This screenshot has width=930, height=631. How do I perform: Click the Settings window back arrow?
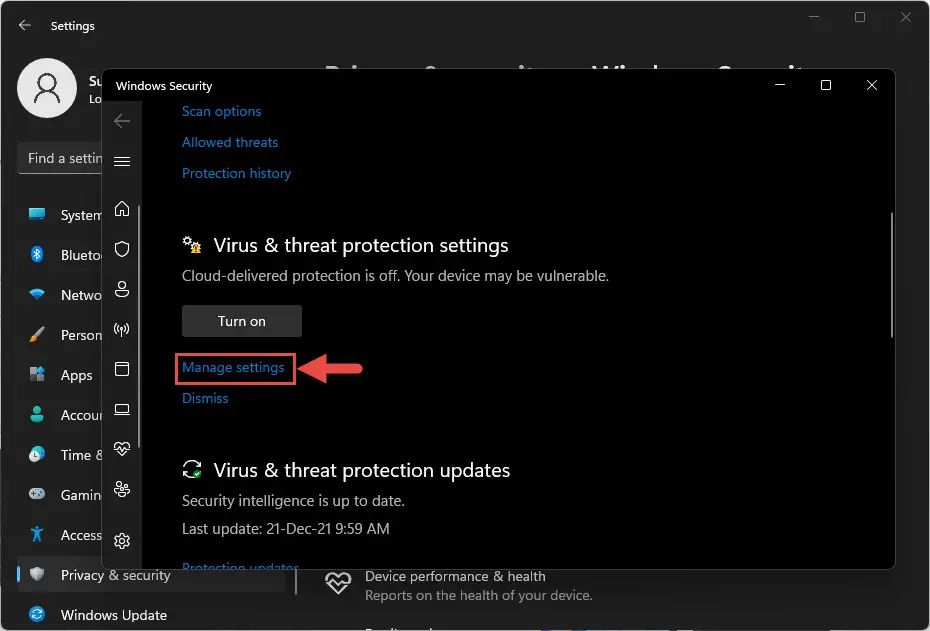(x=24, y=25)
